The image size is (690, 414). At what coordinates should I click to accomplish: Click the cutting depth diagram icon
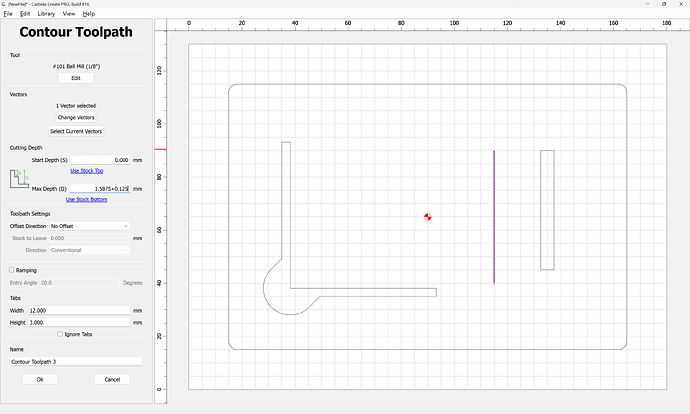point(19,179)
